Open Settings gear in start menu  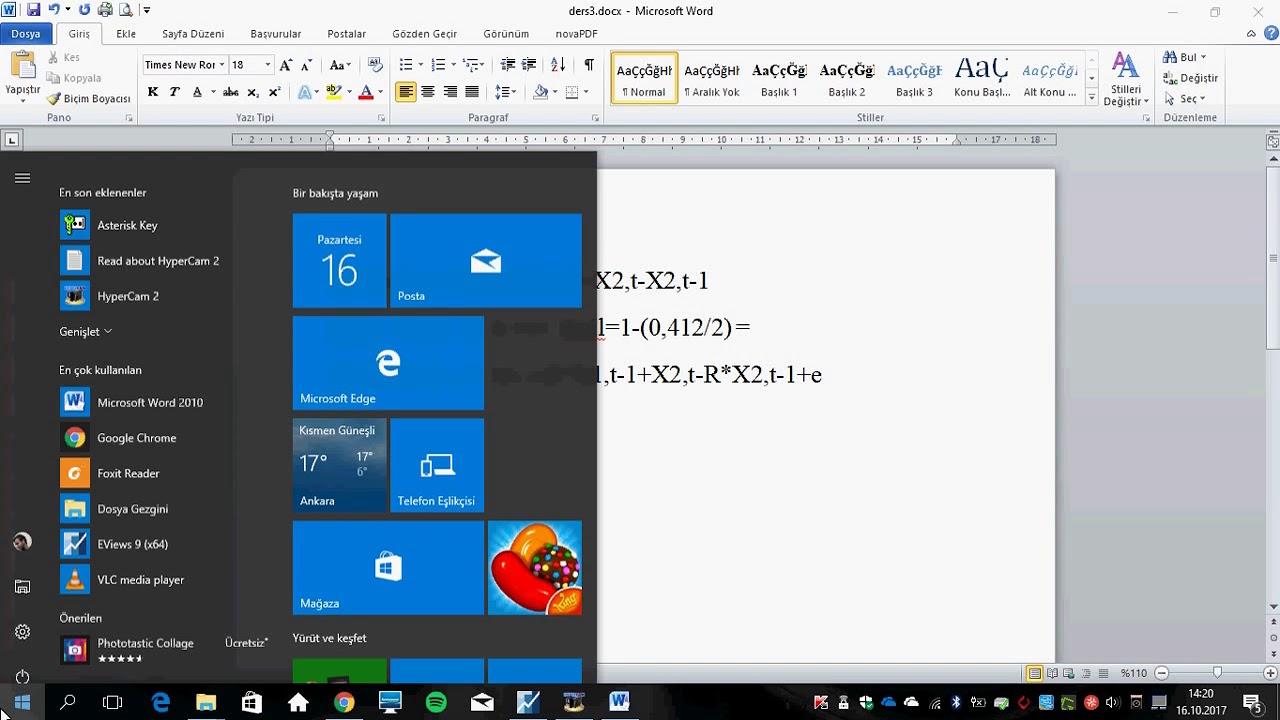(x=22, y=632)
